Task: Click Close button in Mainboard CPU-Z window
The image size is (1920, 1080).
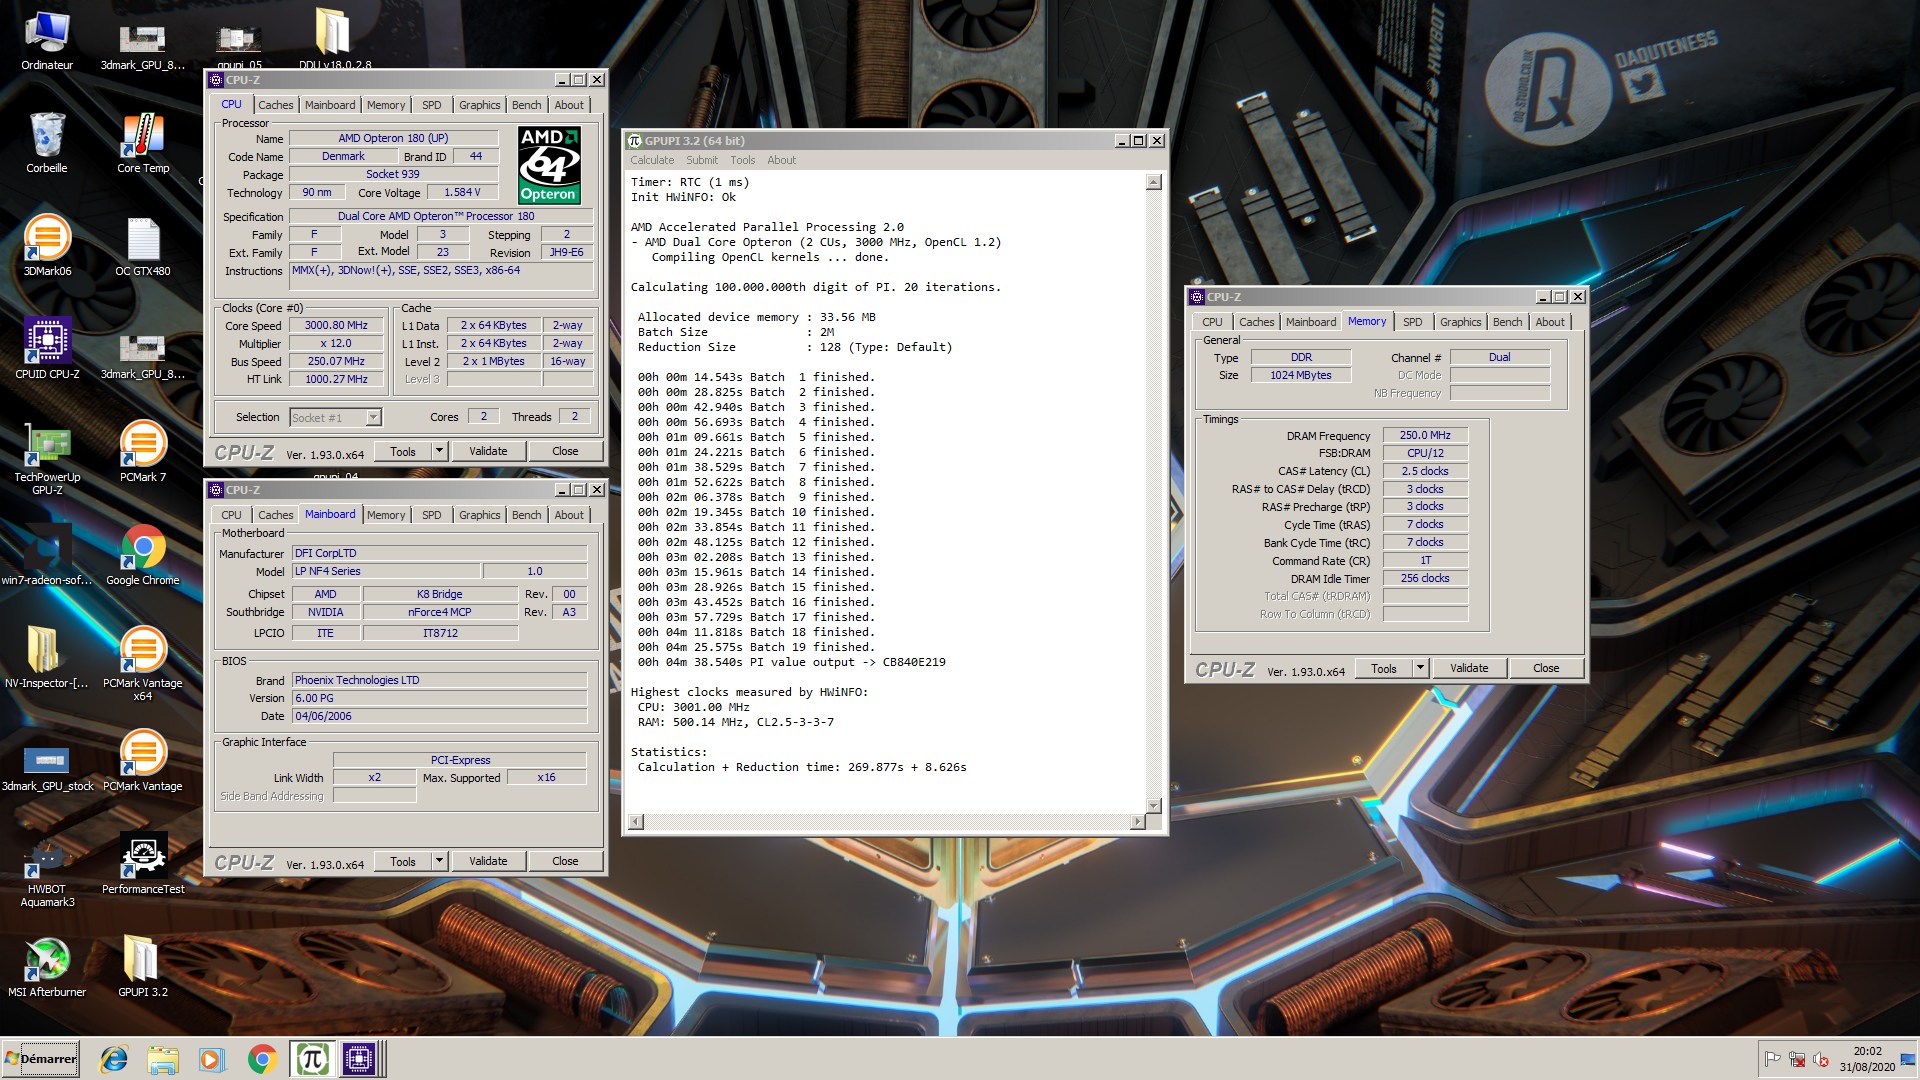Action: [x=565, y=861]
